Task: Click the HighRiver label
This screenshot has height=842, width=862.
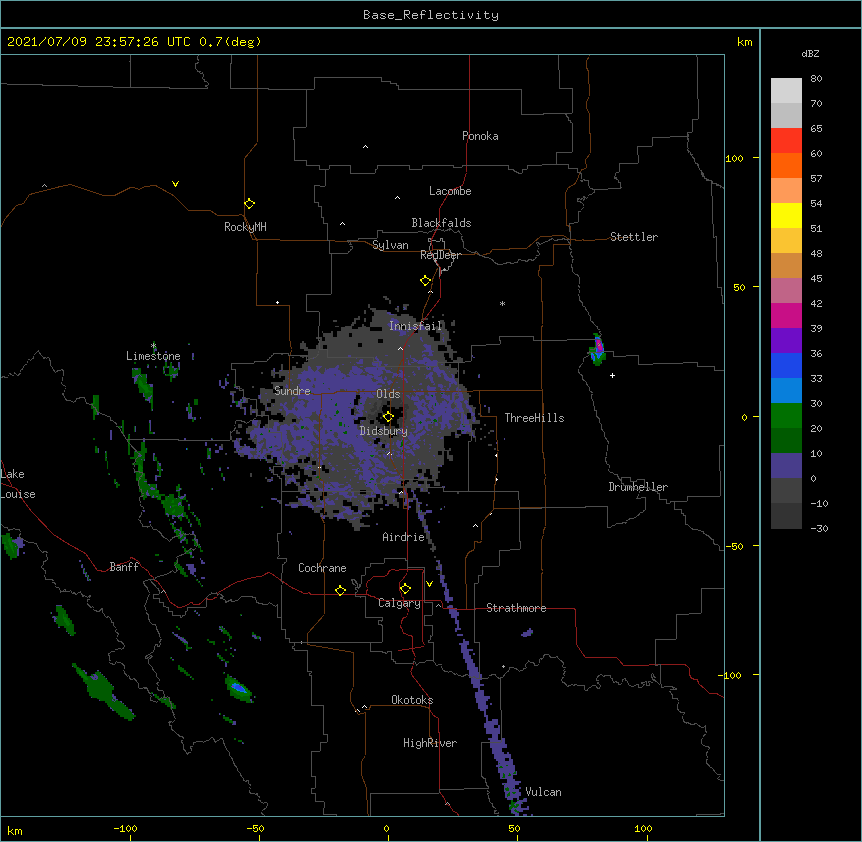Action: [430, 743]
